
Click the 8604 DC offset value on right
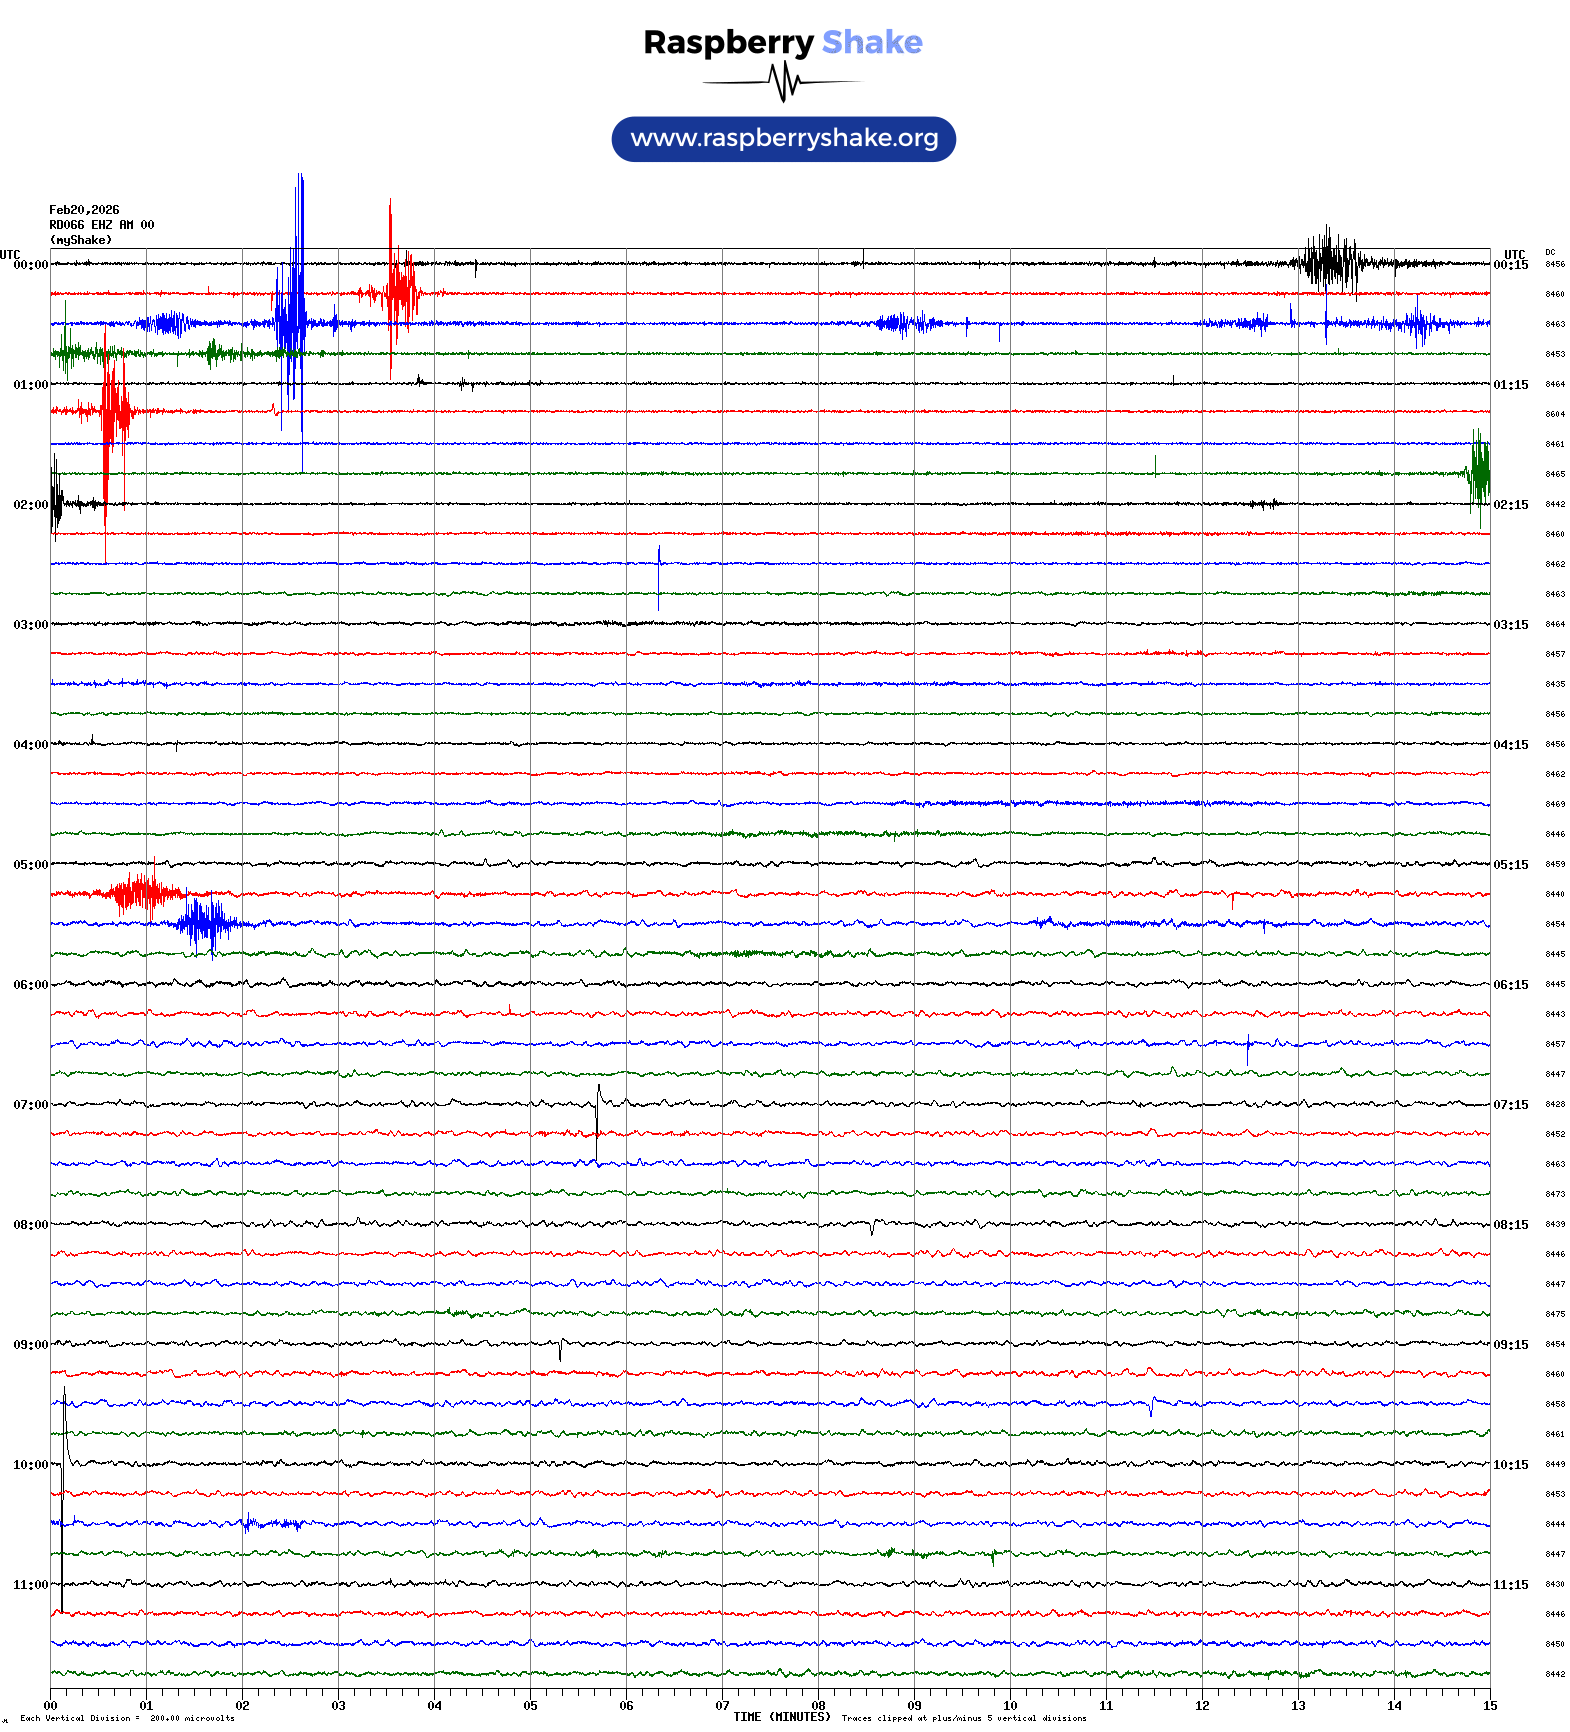coord(1555,414)
